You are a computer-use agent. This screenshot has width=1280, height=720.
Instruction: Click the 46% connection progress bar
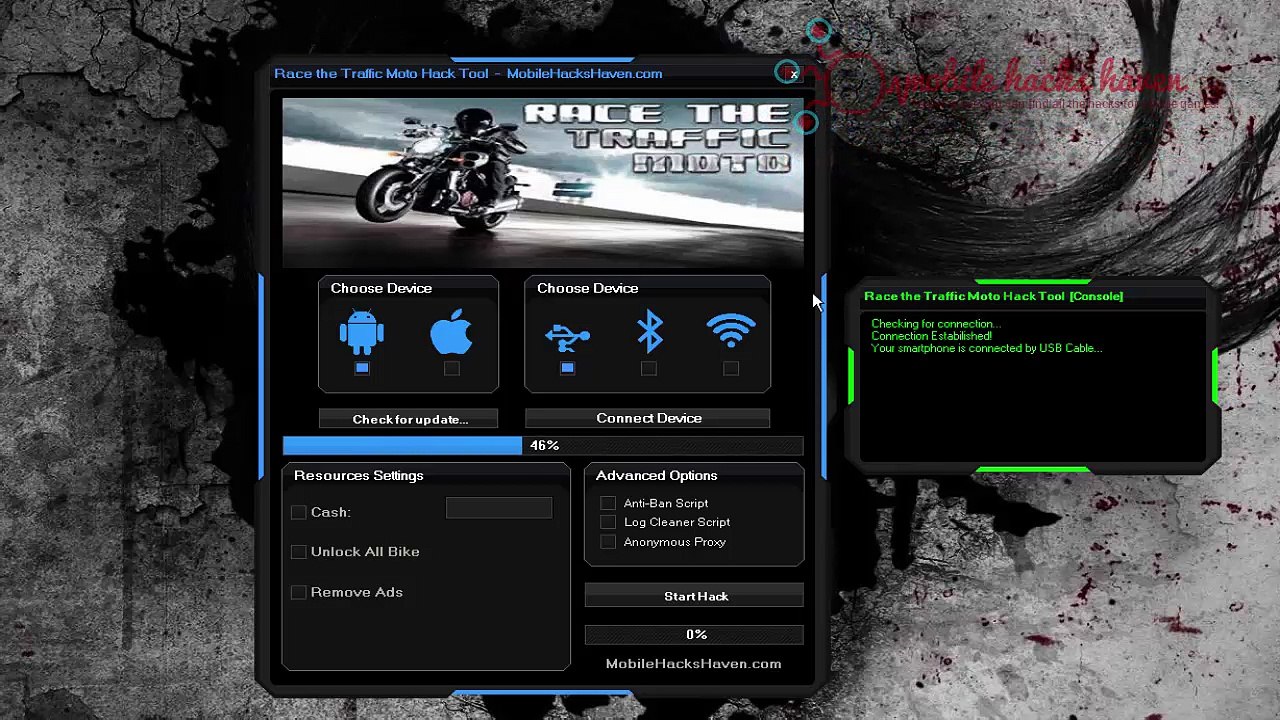point(543,445)
